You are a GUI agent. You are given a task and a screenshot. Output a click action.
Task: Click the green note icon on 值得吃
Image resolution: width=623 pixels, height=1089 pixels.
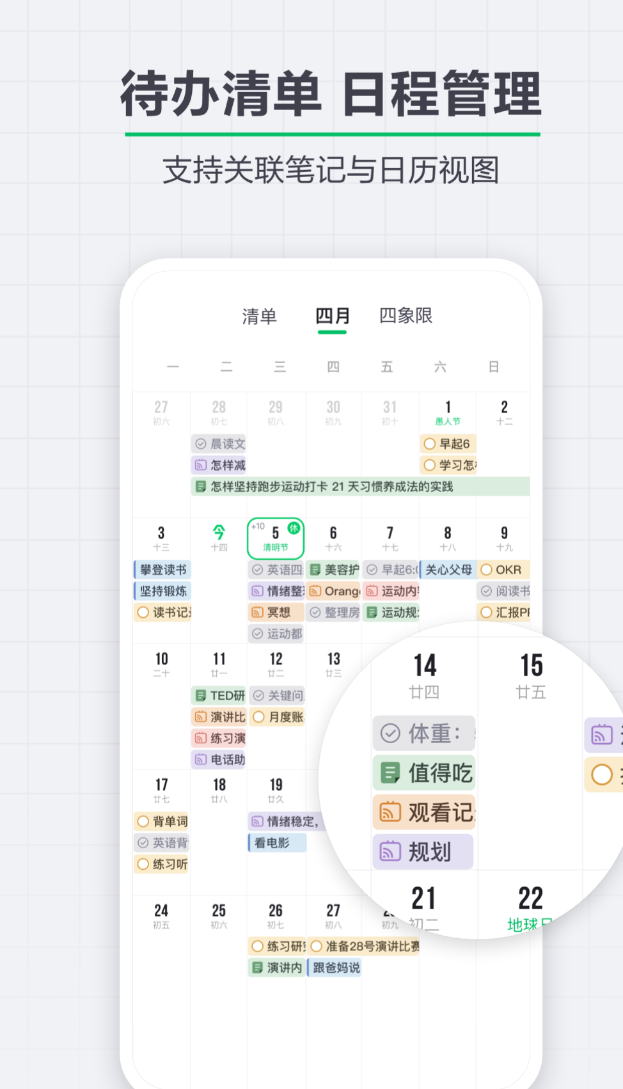click(390, 772)
